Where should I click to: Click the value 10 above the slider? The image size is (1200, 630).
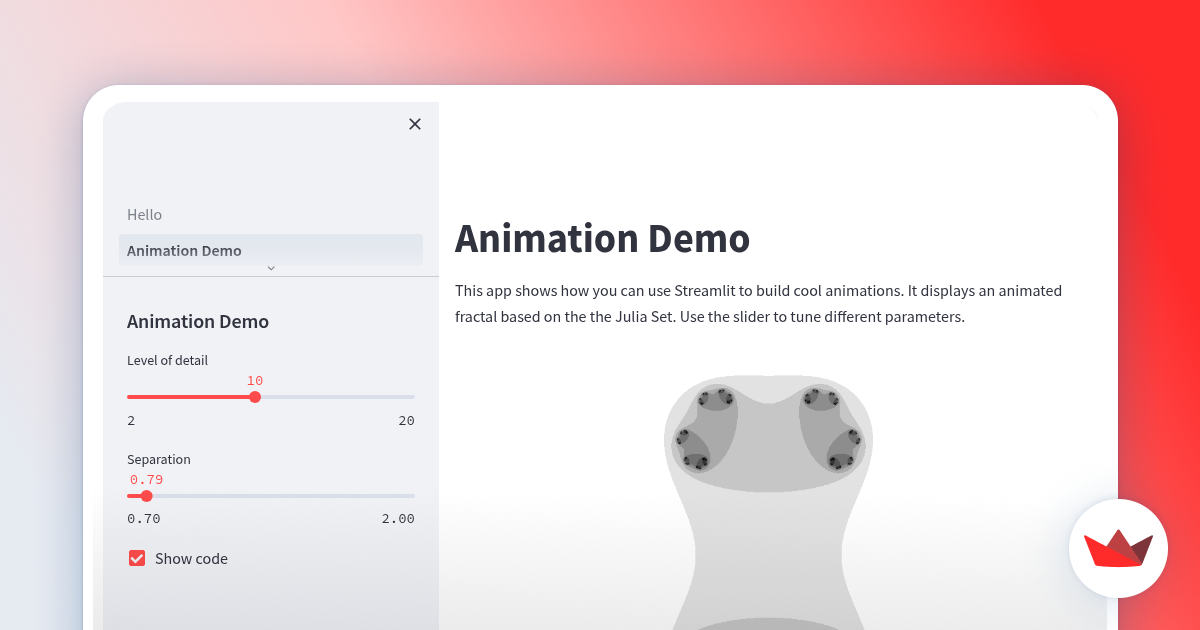pos(255,381)
